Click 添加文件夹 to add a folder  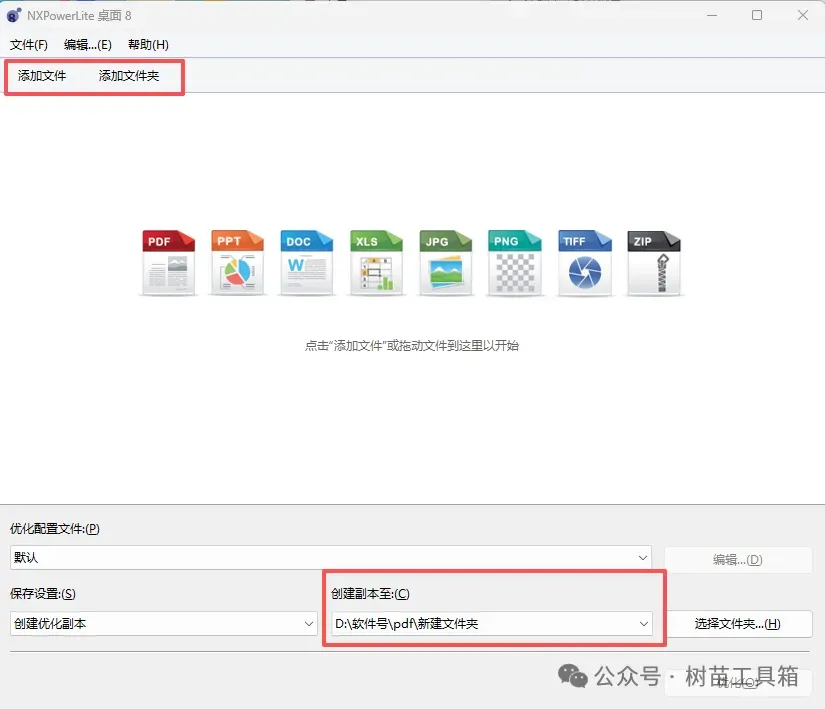129,76
